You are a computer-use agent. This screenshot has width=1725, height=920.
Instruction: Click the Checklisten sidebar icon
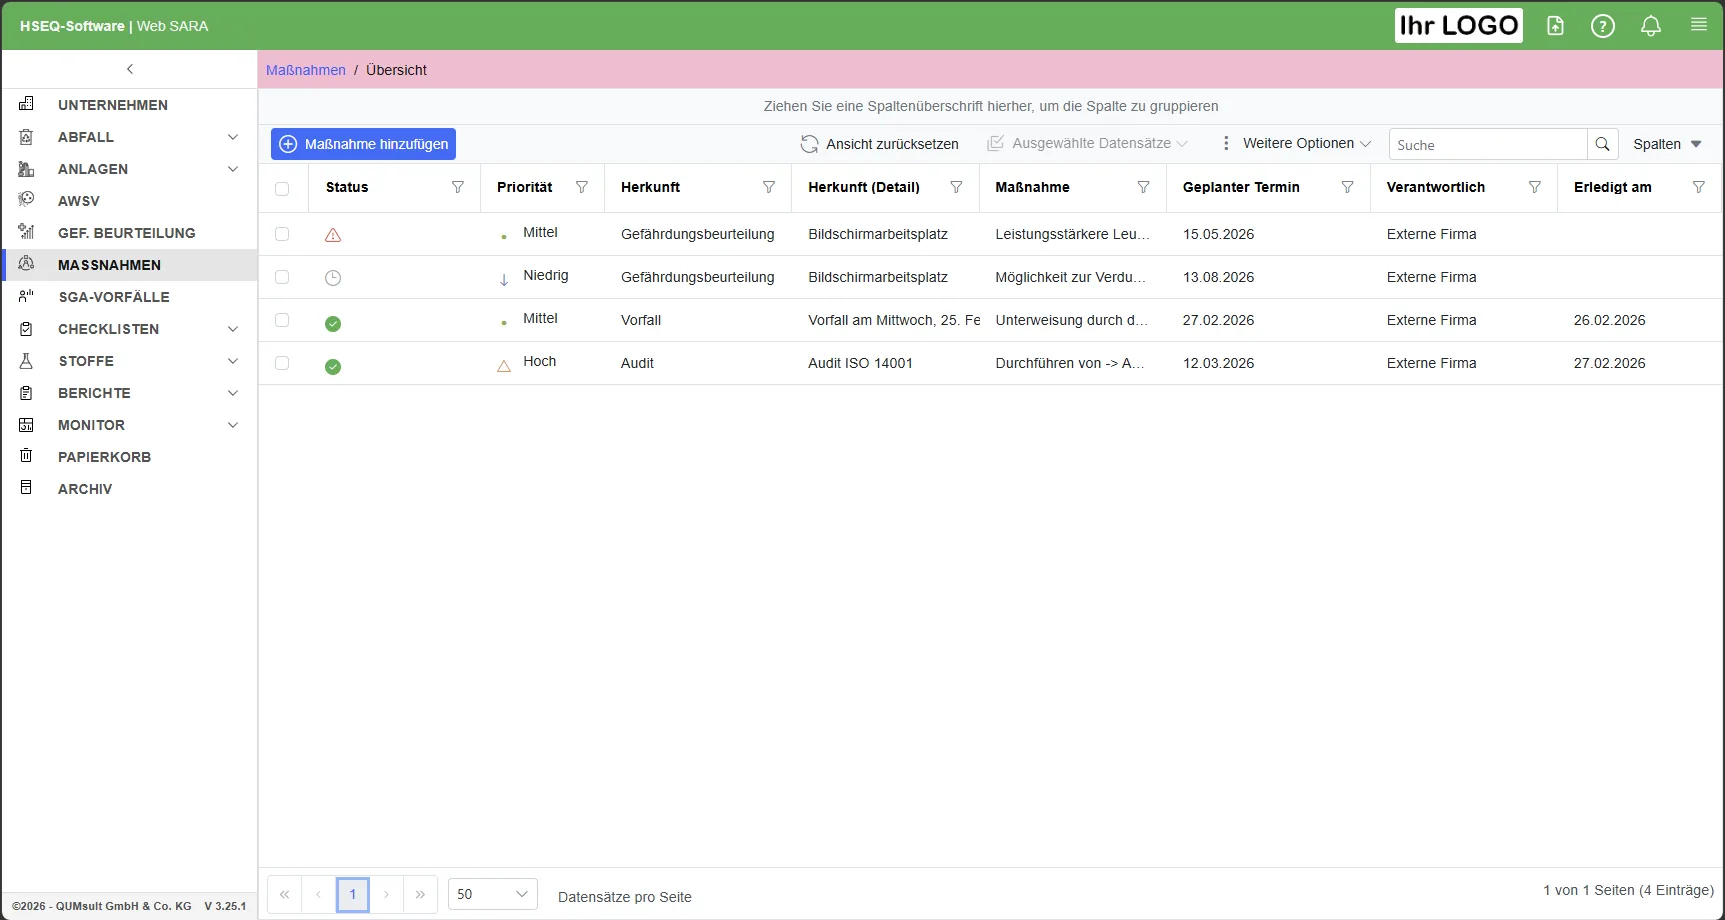coord(27,328)
